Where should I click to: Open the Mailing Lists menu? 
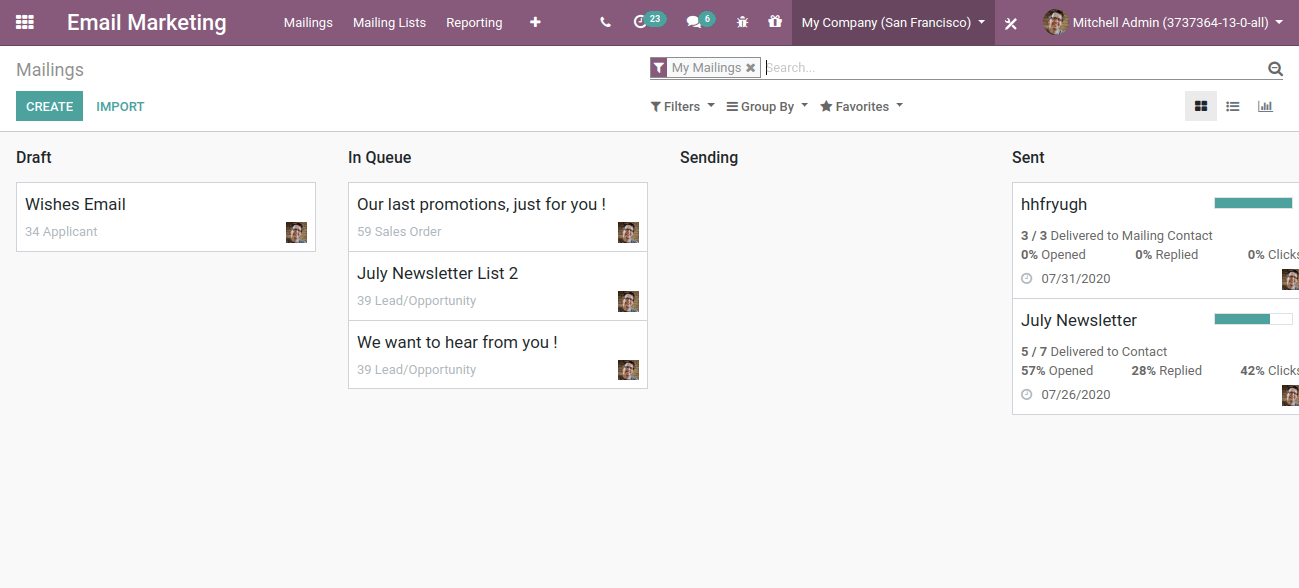pos(389,22)
